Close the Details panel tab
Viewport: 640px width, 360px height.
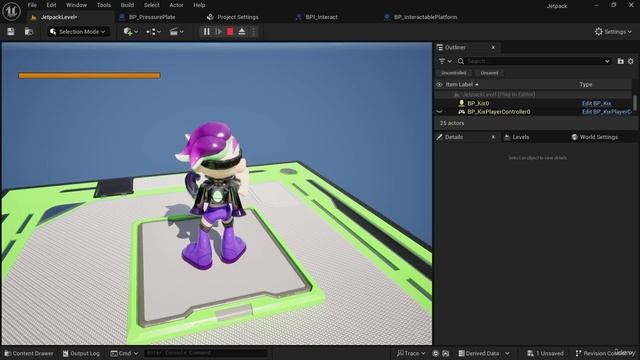pyautogui.click(x=493, y=137)
